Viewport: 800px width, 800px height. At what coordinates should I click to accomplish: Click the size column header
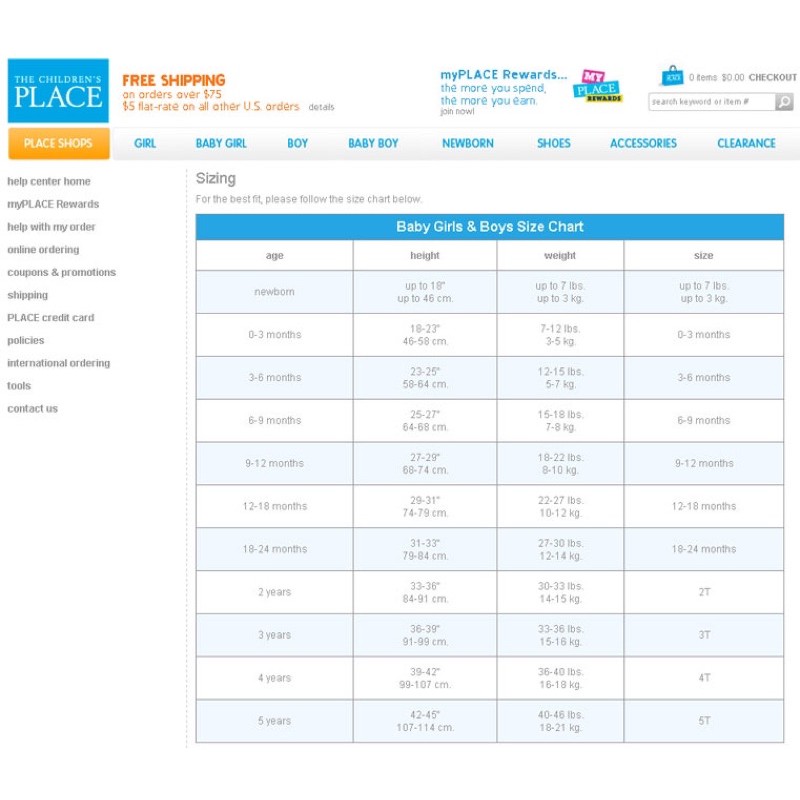coord(704,256)
